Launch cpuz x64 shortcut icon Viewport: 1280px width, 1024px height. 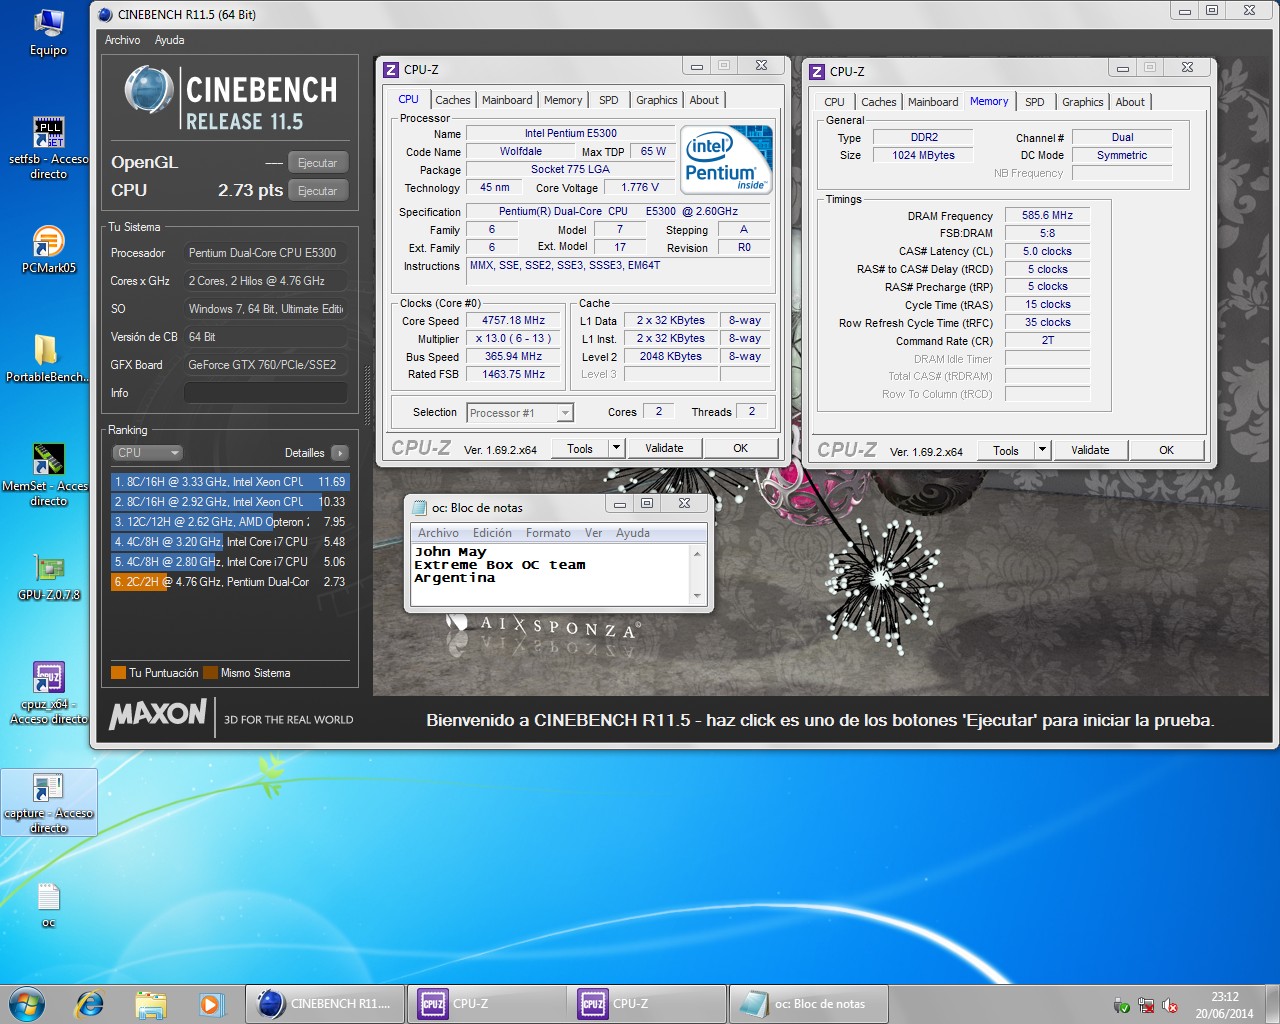(48, 693)
